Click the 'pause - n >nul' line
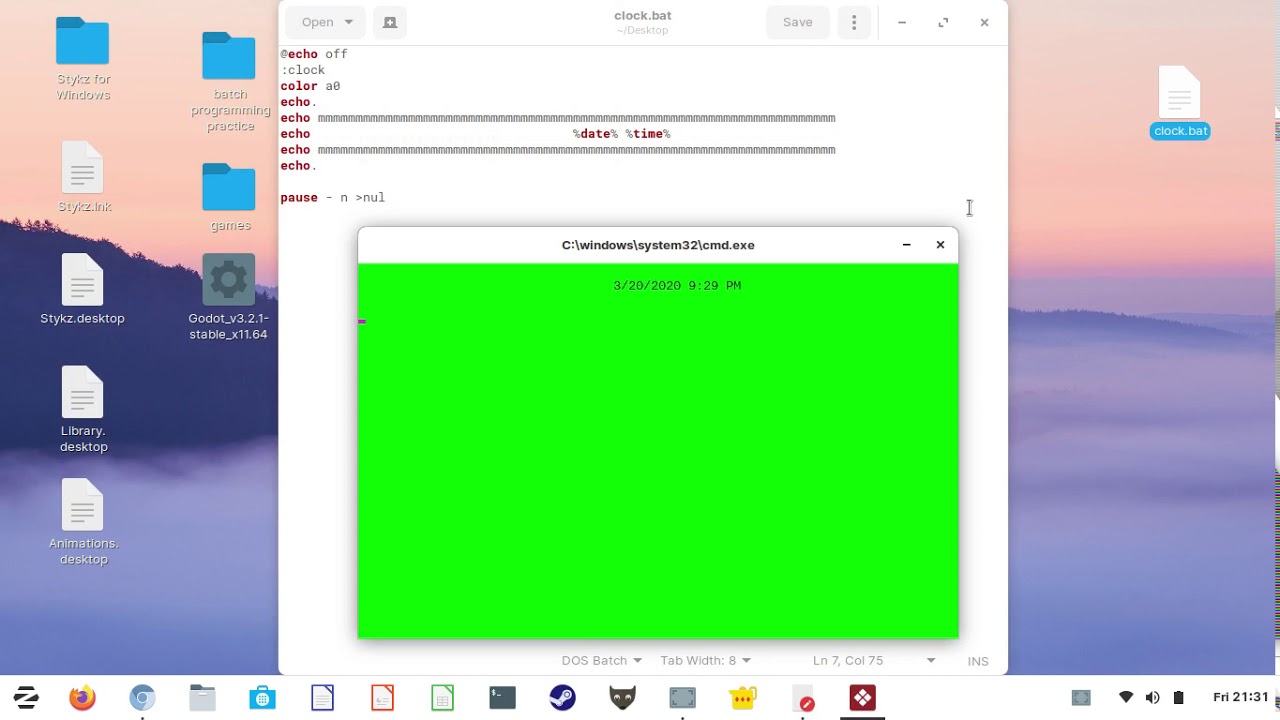This screenshot has height=720, width=1280. [333, 198]
